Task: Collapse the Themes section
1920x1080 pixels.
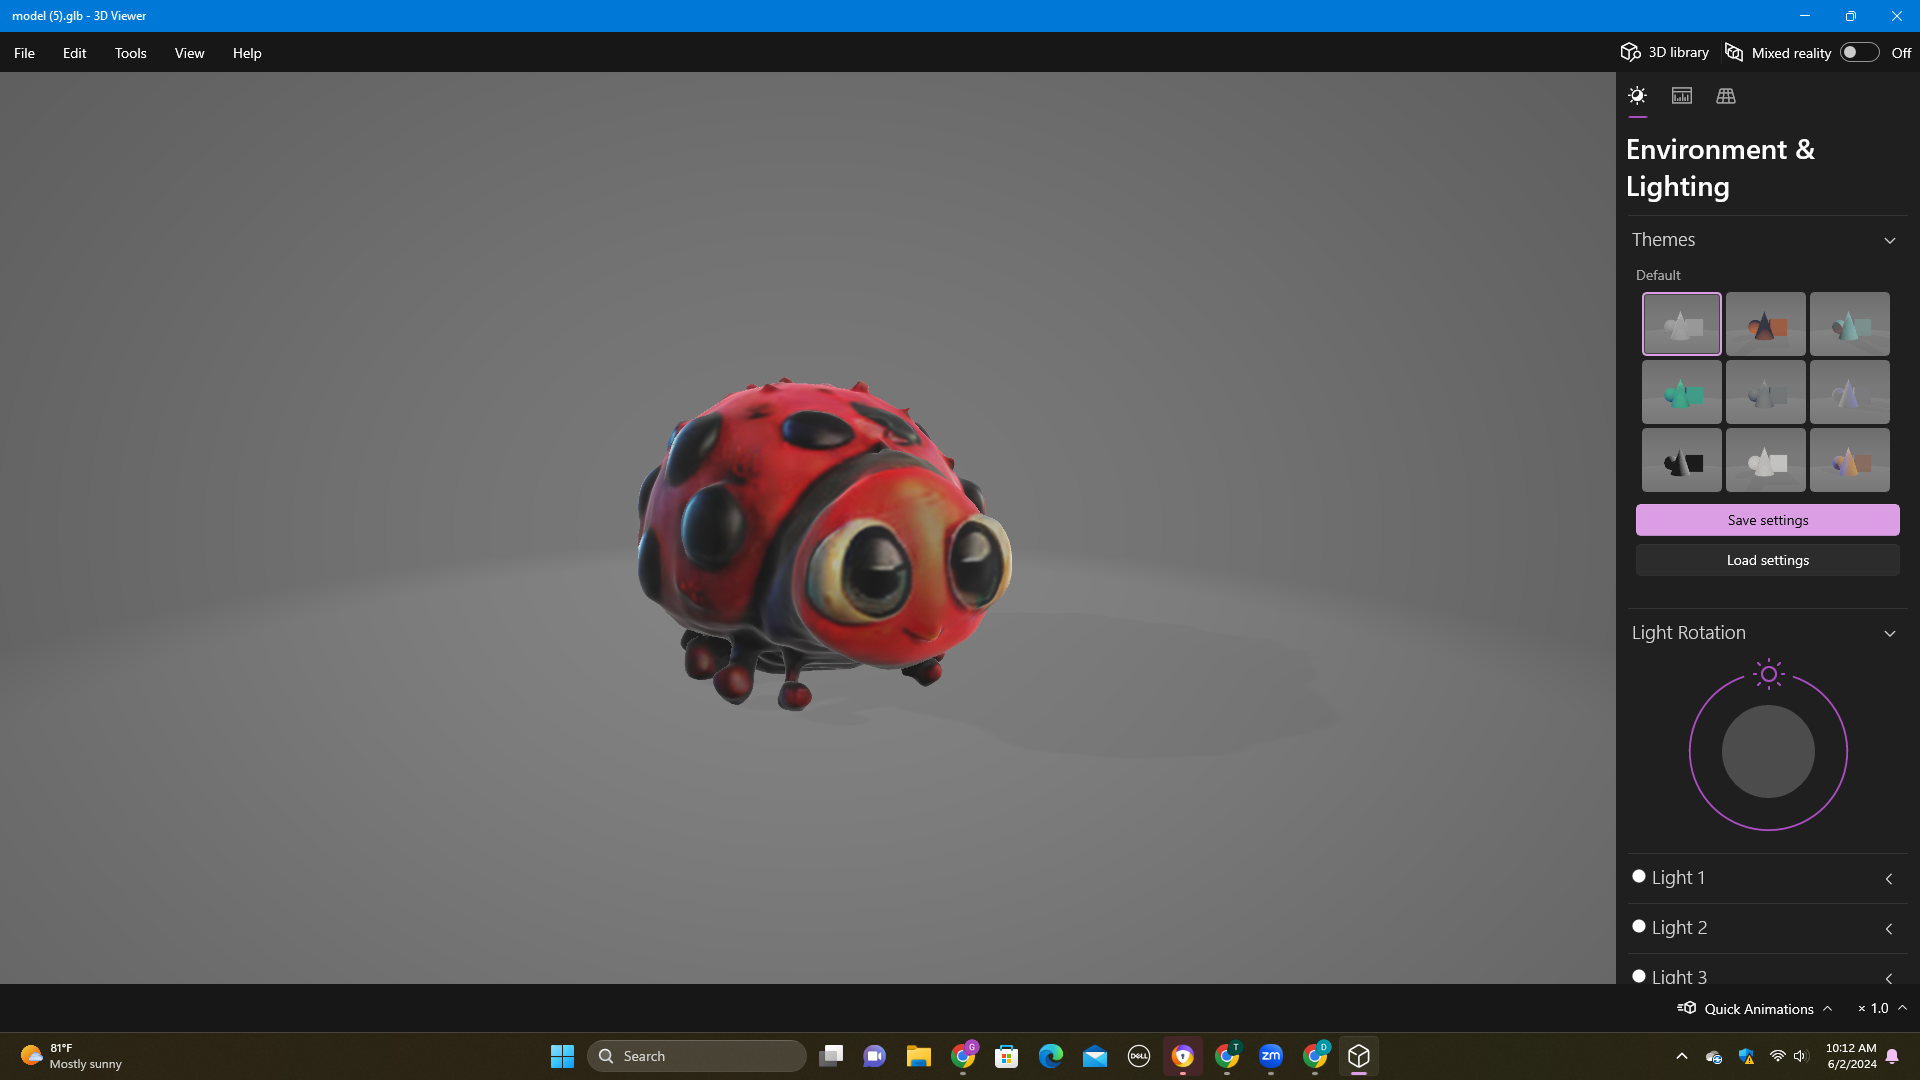Action: pyautogui.click(x=1890, y=240)
